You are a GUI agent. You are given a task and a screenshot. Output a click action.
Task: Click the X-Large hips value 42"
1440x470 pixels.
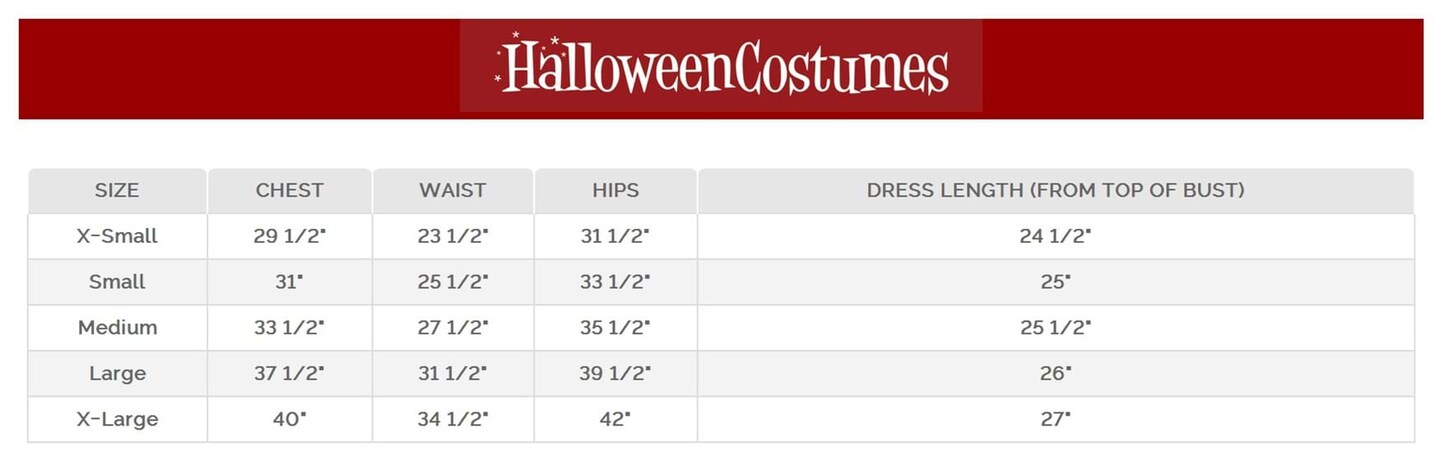pos(615,420)
